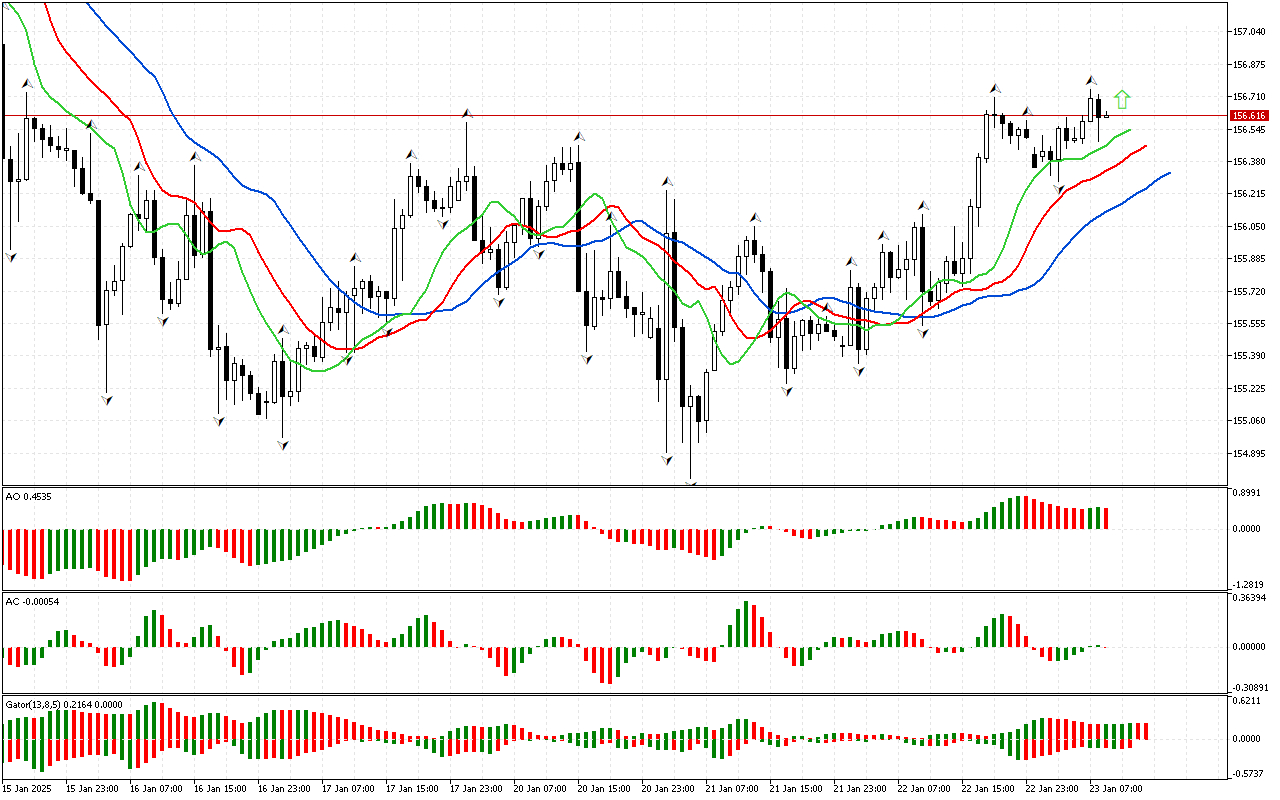Click the 15 Jan 2025 date label
Viewport: 1280px width, 800px height.
tap(28, 788)
